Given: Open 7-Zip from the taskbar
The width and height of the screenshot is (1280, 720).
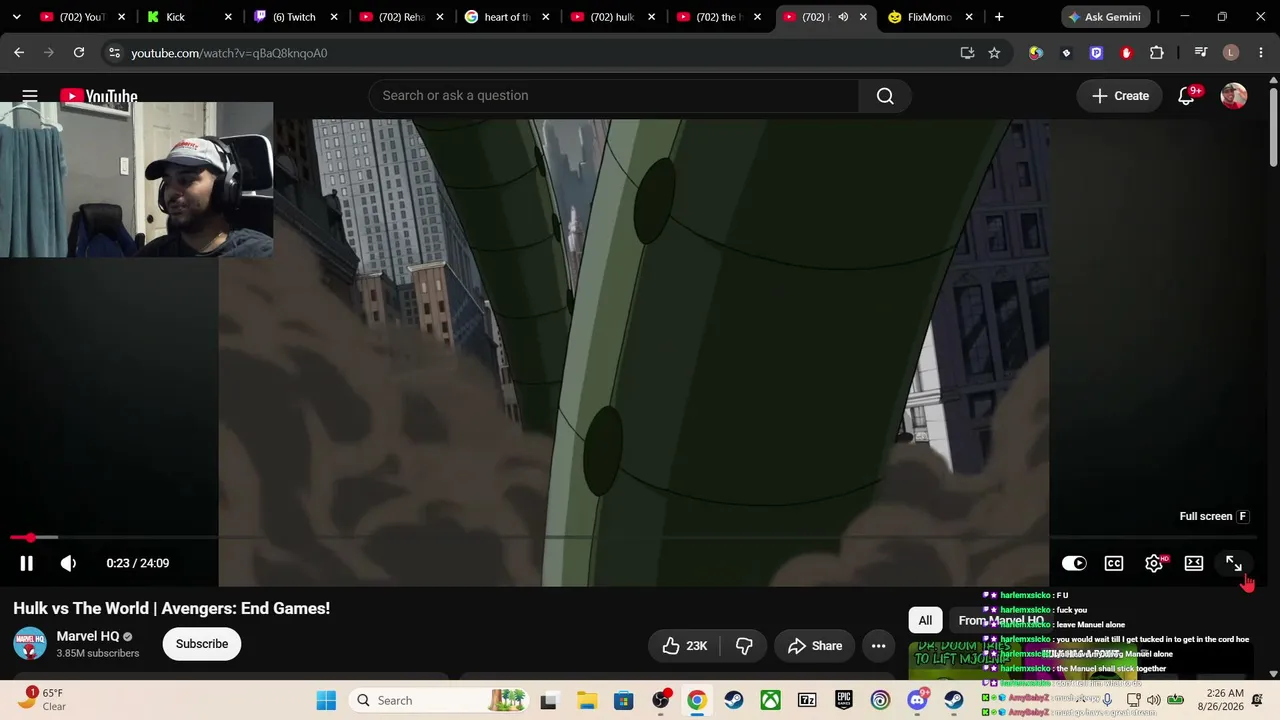Looking at the screenshot, I should tap(807, 700).
